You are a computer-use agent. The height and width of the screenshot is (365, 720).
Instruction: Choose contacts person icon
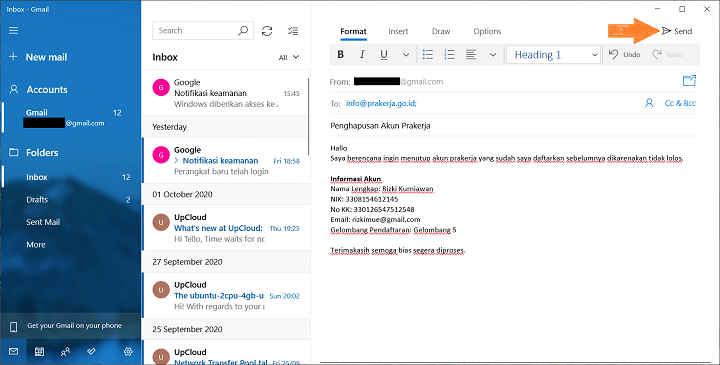click(649, 103)
